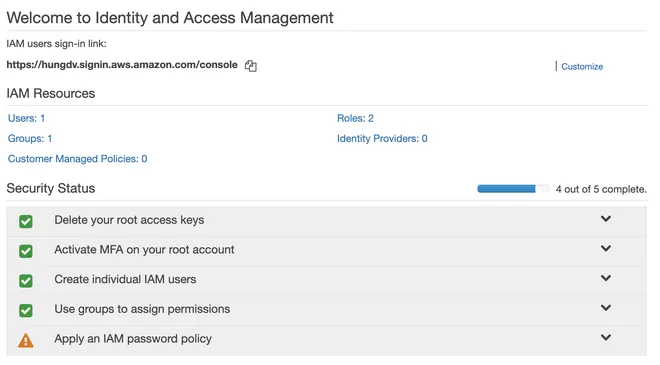Click Create individual IAM users text
The image size is (660, 365).
click(x=125, y=279)
